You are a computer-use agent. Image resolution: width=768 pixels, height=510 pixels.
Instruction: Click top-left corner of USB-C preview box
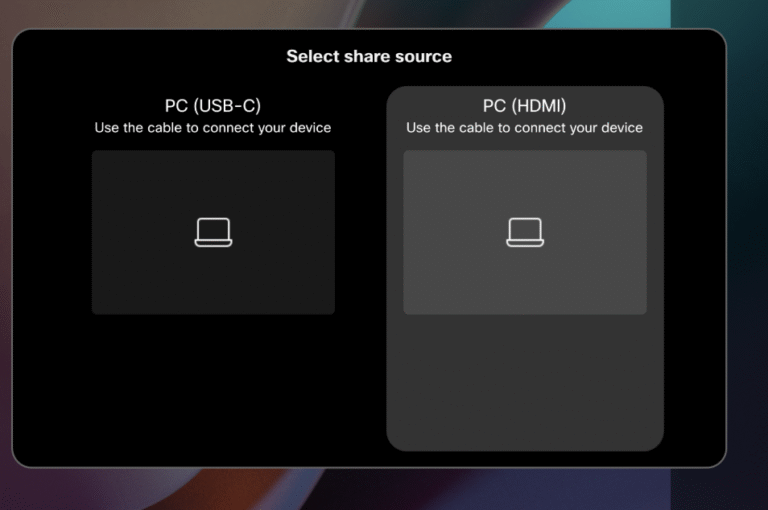(96, 155)
